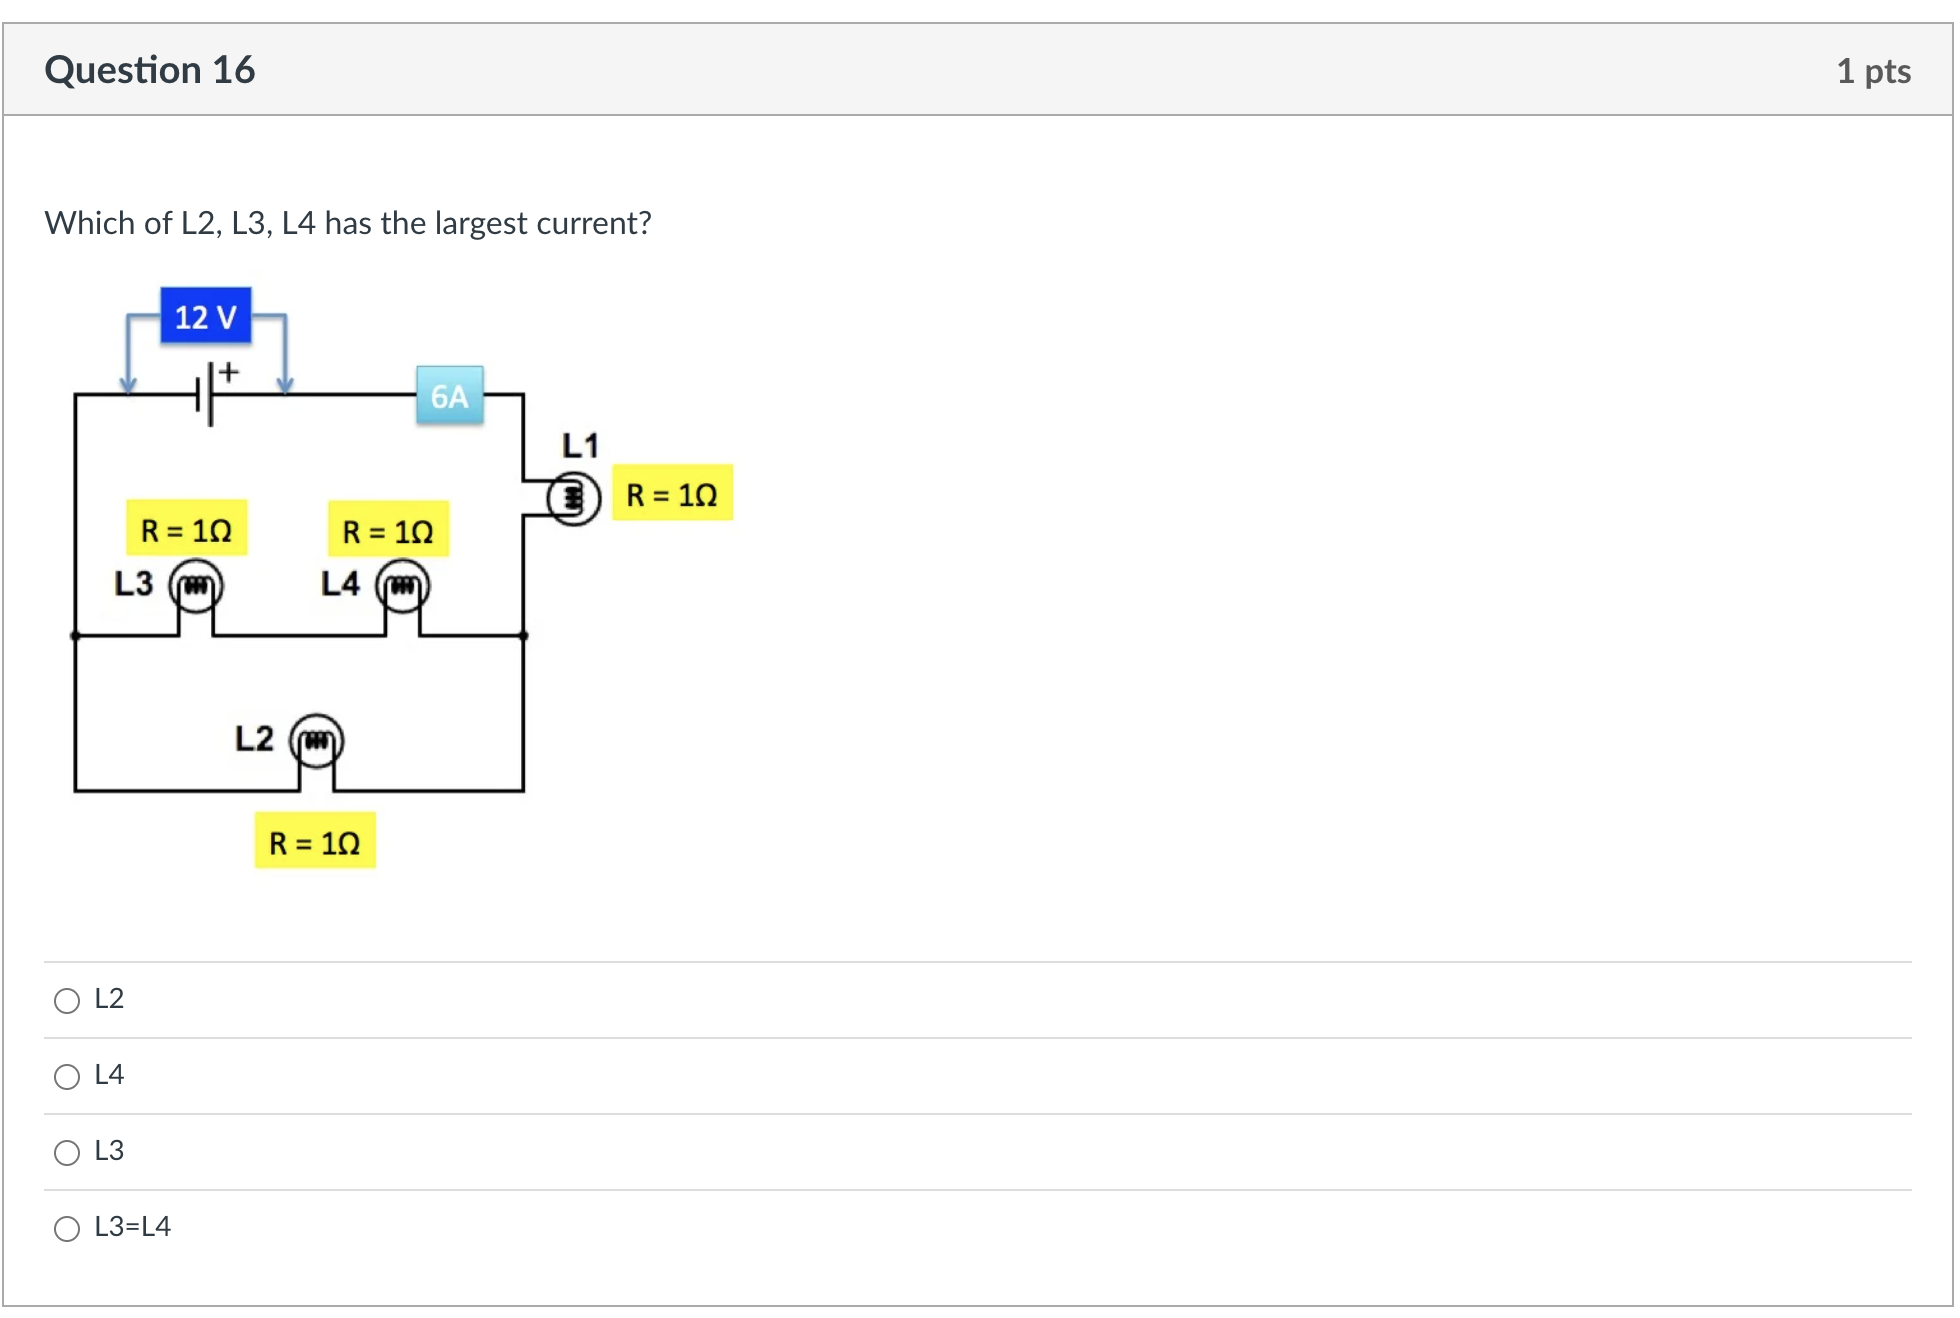Click the L4 bulb symbol in the diagram
The image size is (1960, 1318).
[403, 586]
